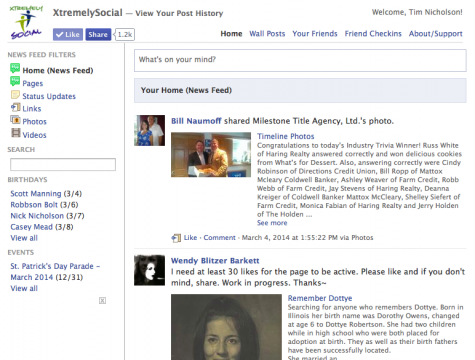Click the March 4, 2014 post timestamp
Image resolution: width=475 pixels, height=360 pixels.
point(290,238)
